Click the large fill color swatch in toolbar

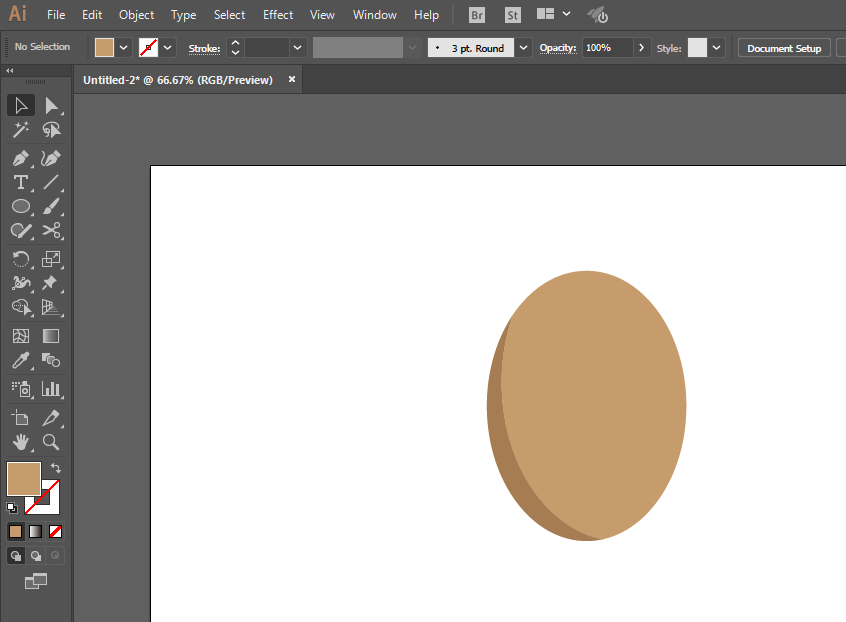[24, 479]
